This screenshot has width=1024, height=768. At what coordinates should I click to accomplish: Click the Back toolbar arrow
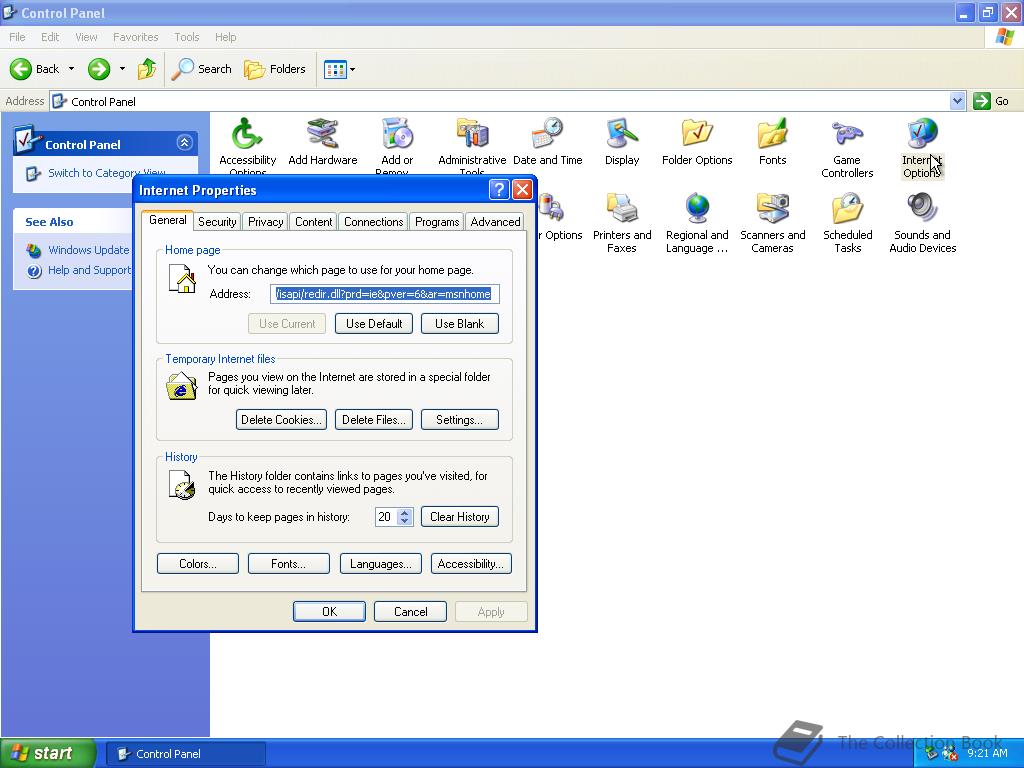pyautogui.click(x=34, y=69)
